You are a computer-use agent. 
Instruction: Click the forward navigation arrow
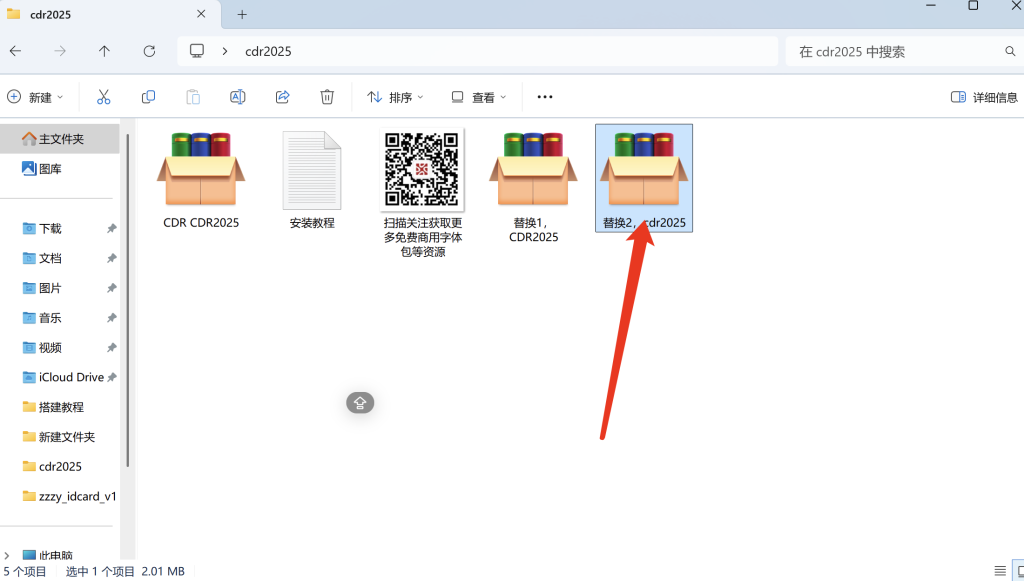(x=60, y=51)
